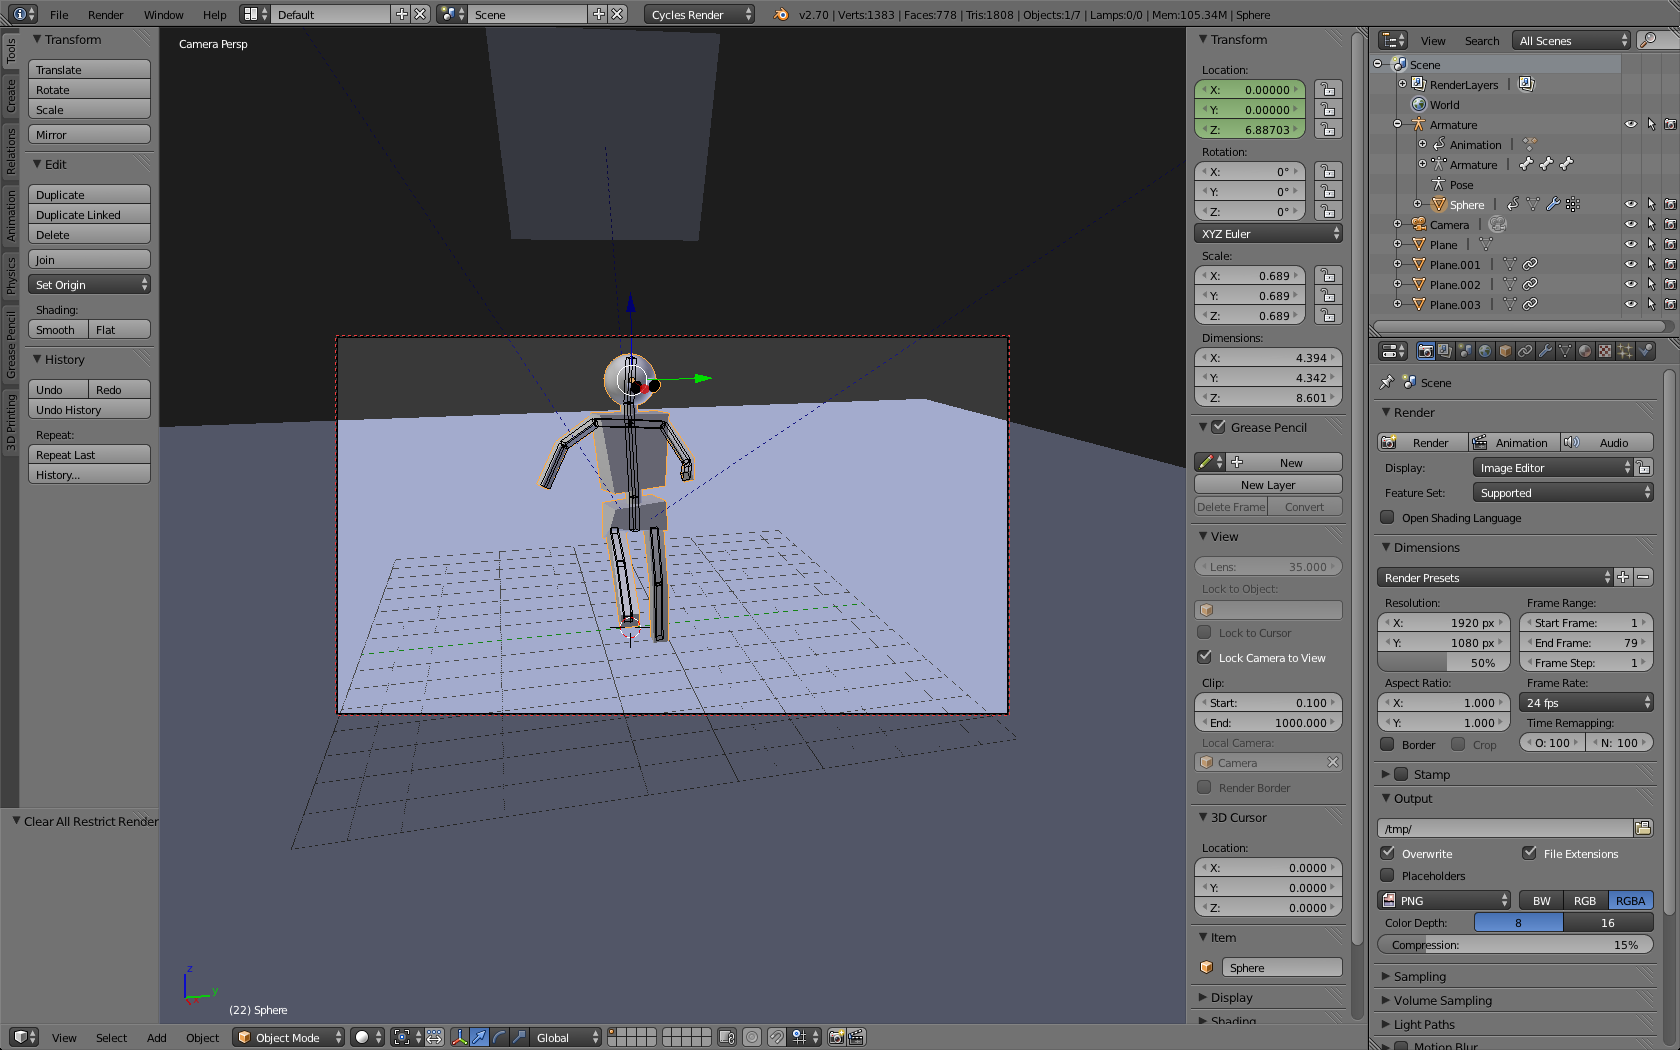This screenshot has width=1680, height=1050.
Task: Expand the Light Paths panel
Action: tap(1424, 1024)
